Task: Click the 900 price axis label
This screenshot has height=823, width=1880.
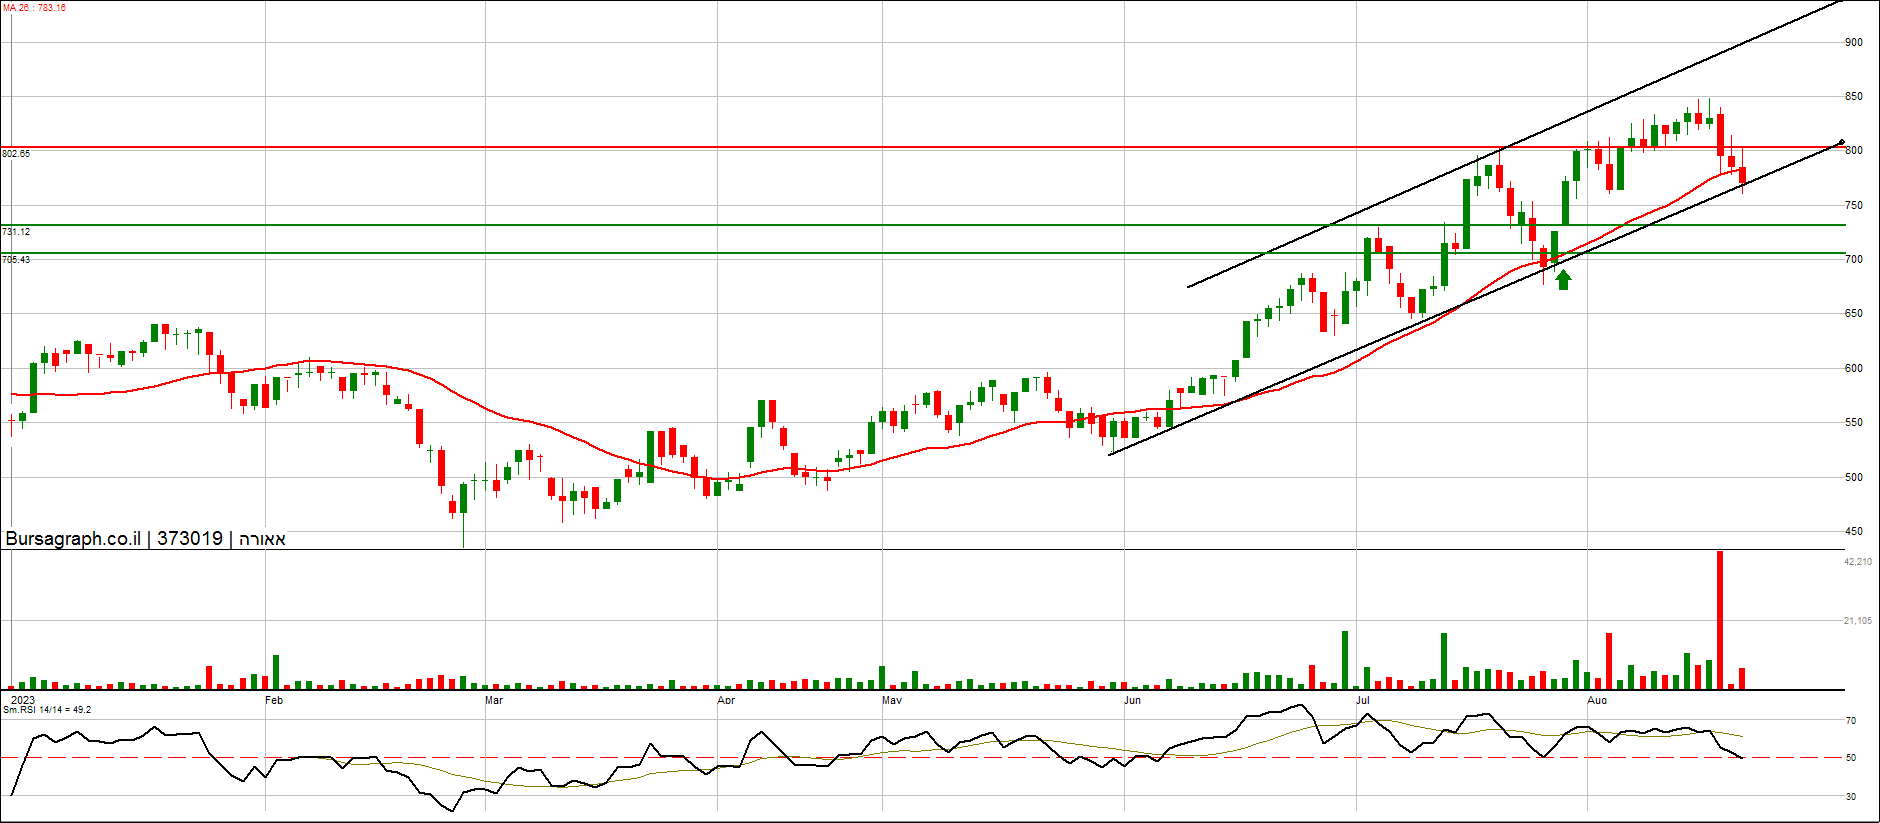Action: tap(1854, 42)
